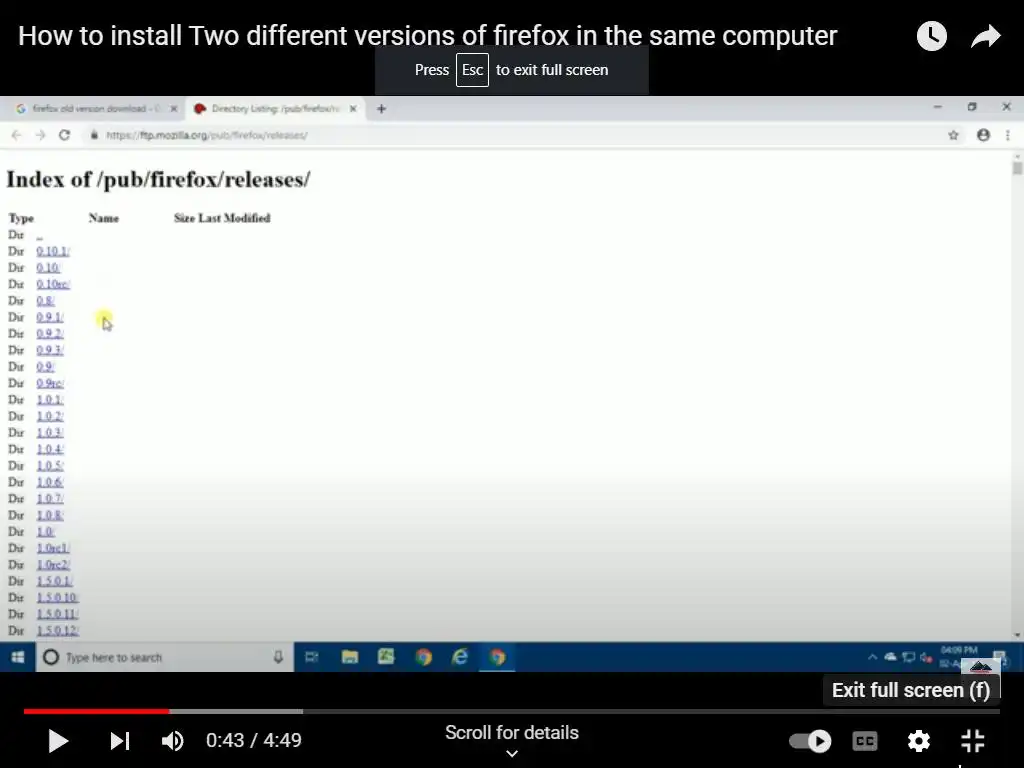Open the 0.9.1/ directory link
This screenshot has width=1024, height=768.
pyautogui.click(x=50, y=317)
